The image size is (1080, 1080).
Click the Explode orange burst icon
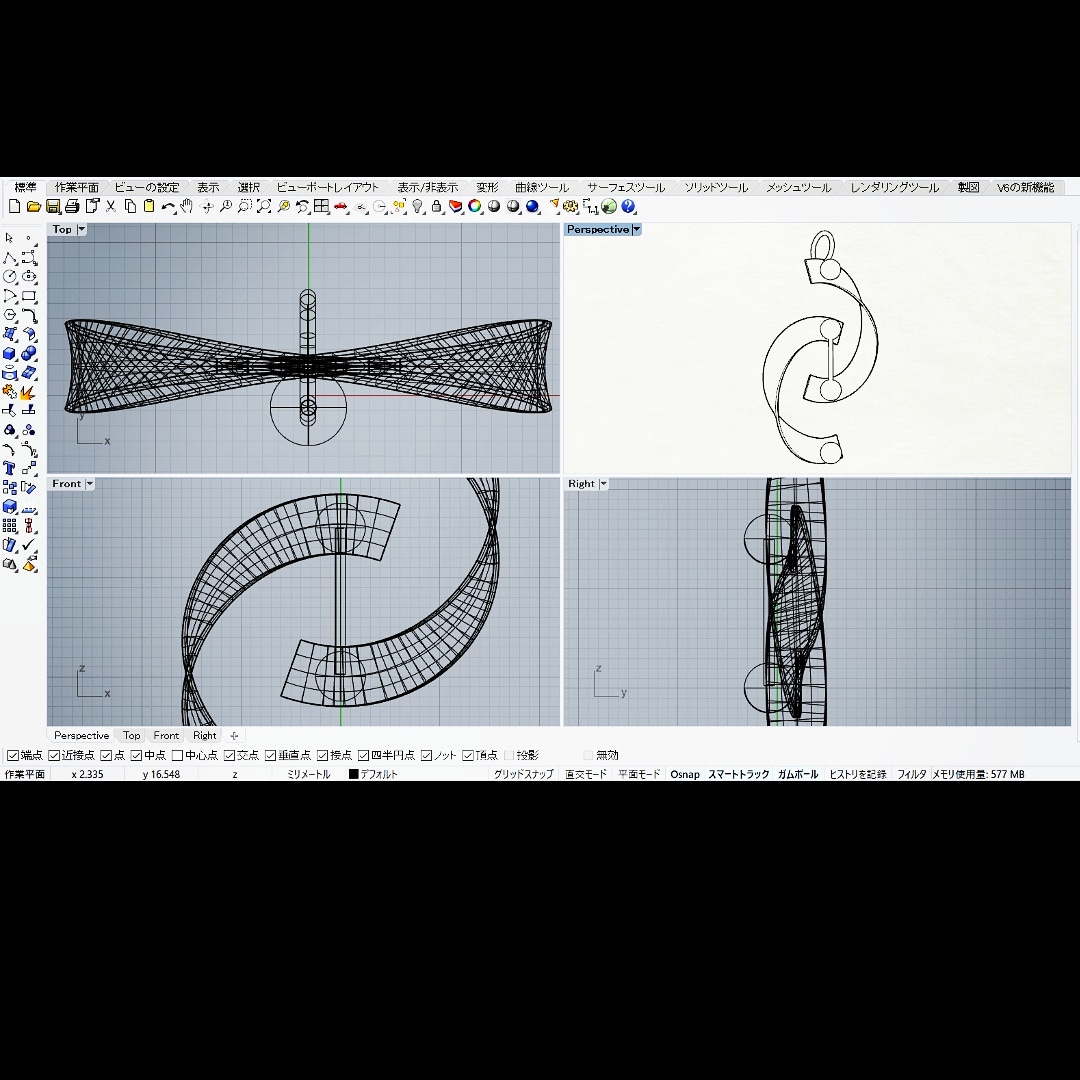point(29,393)
